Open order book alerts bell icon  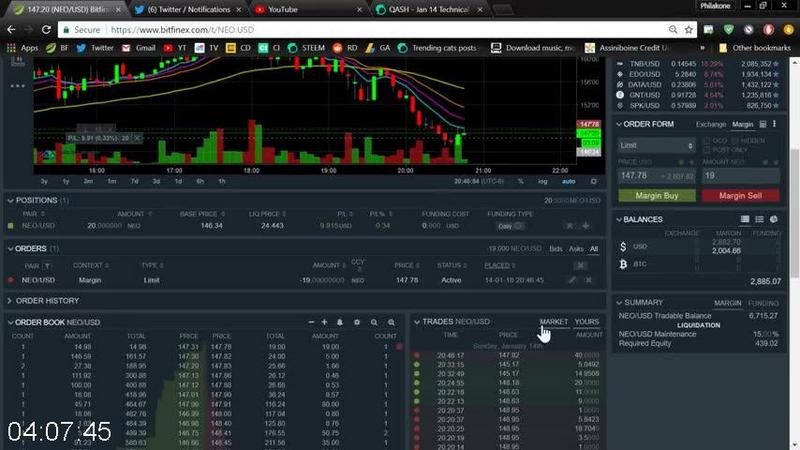340,322
